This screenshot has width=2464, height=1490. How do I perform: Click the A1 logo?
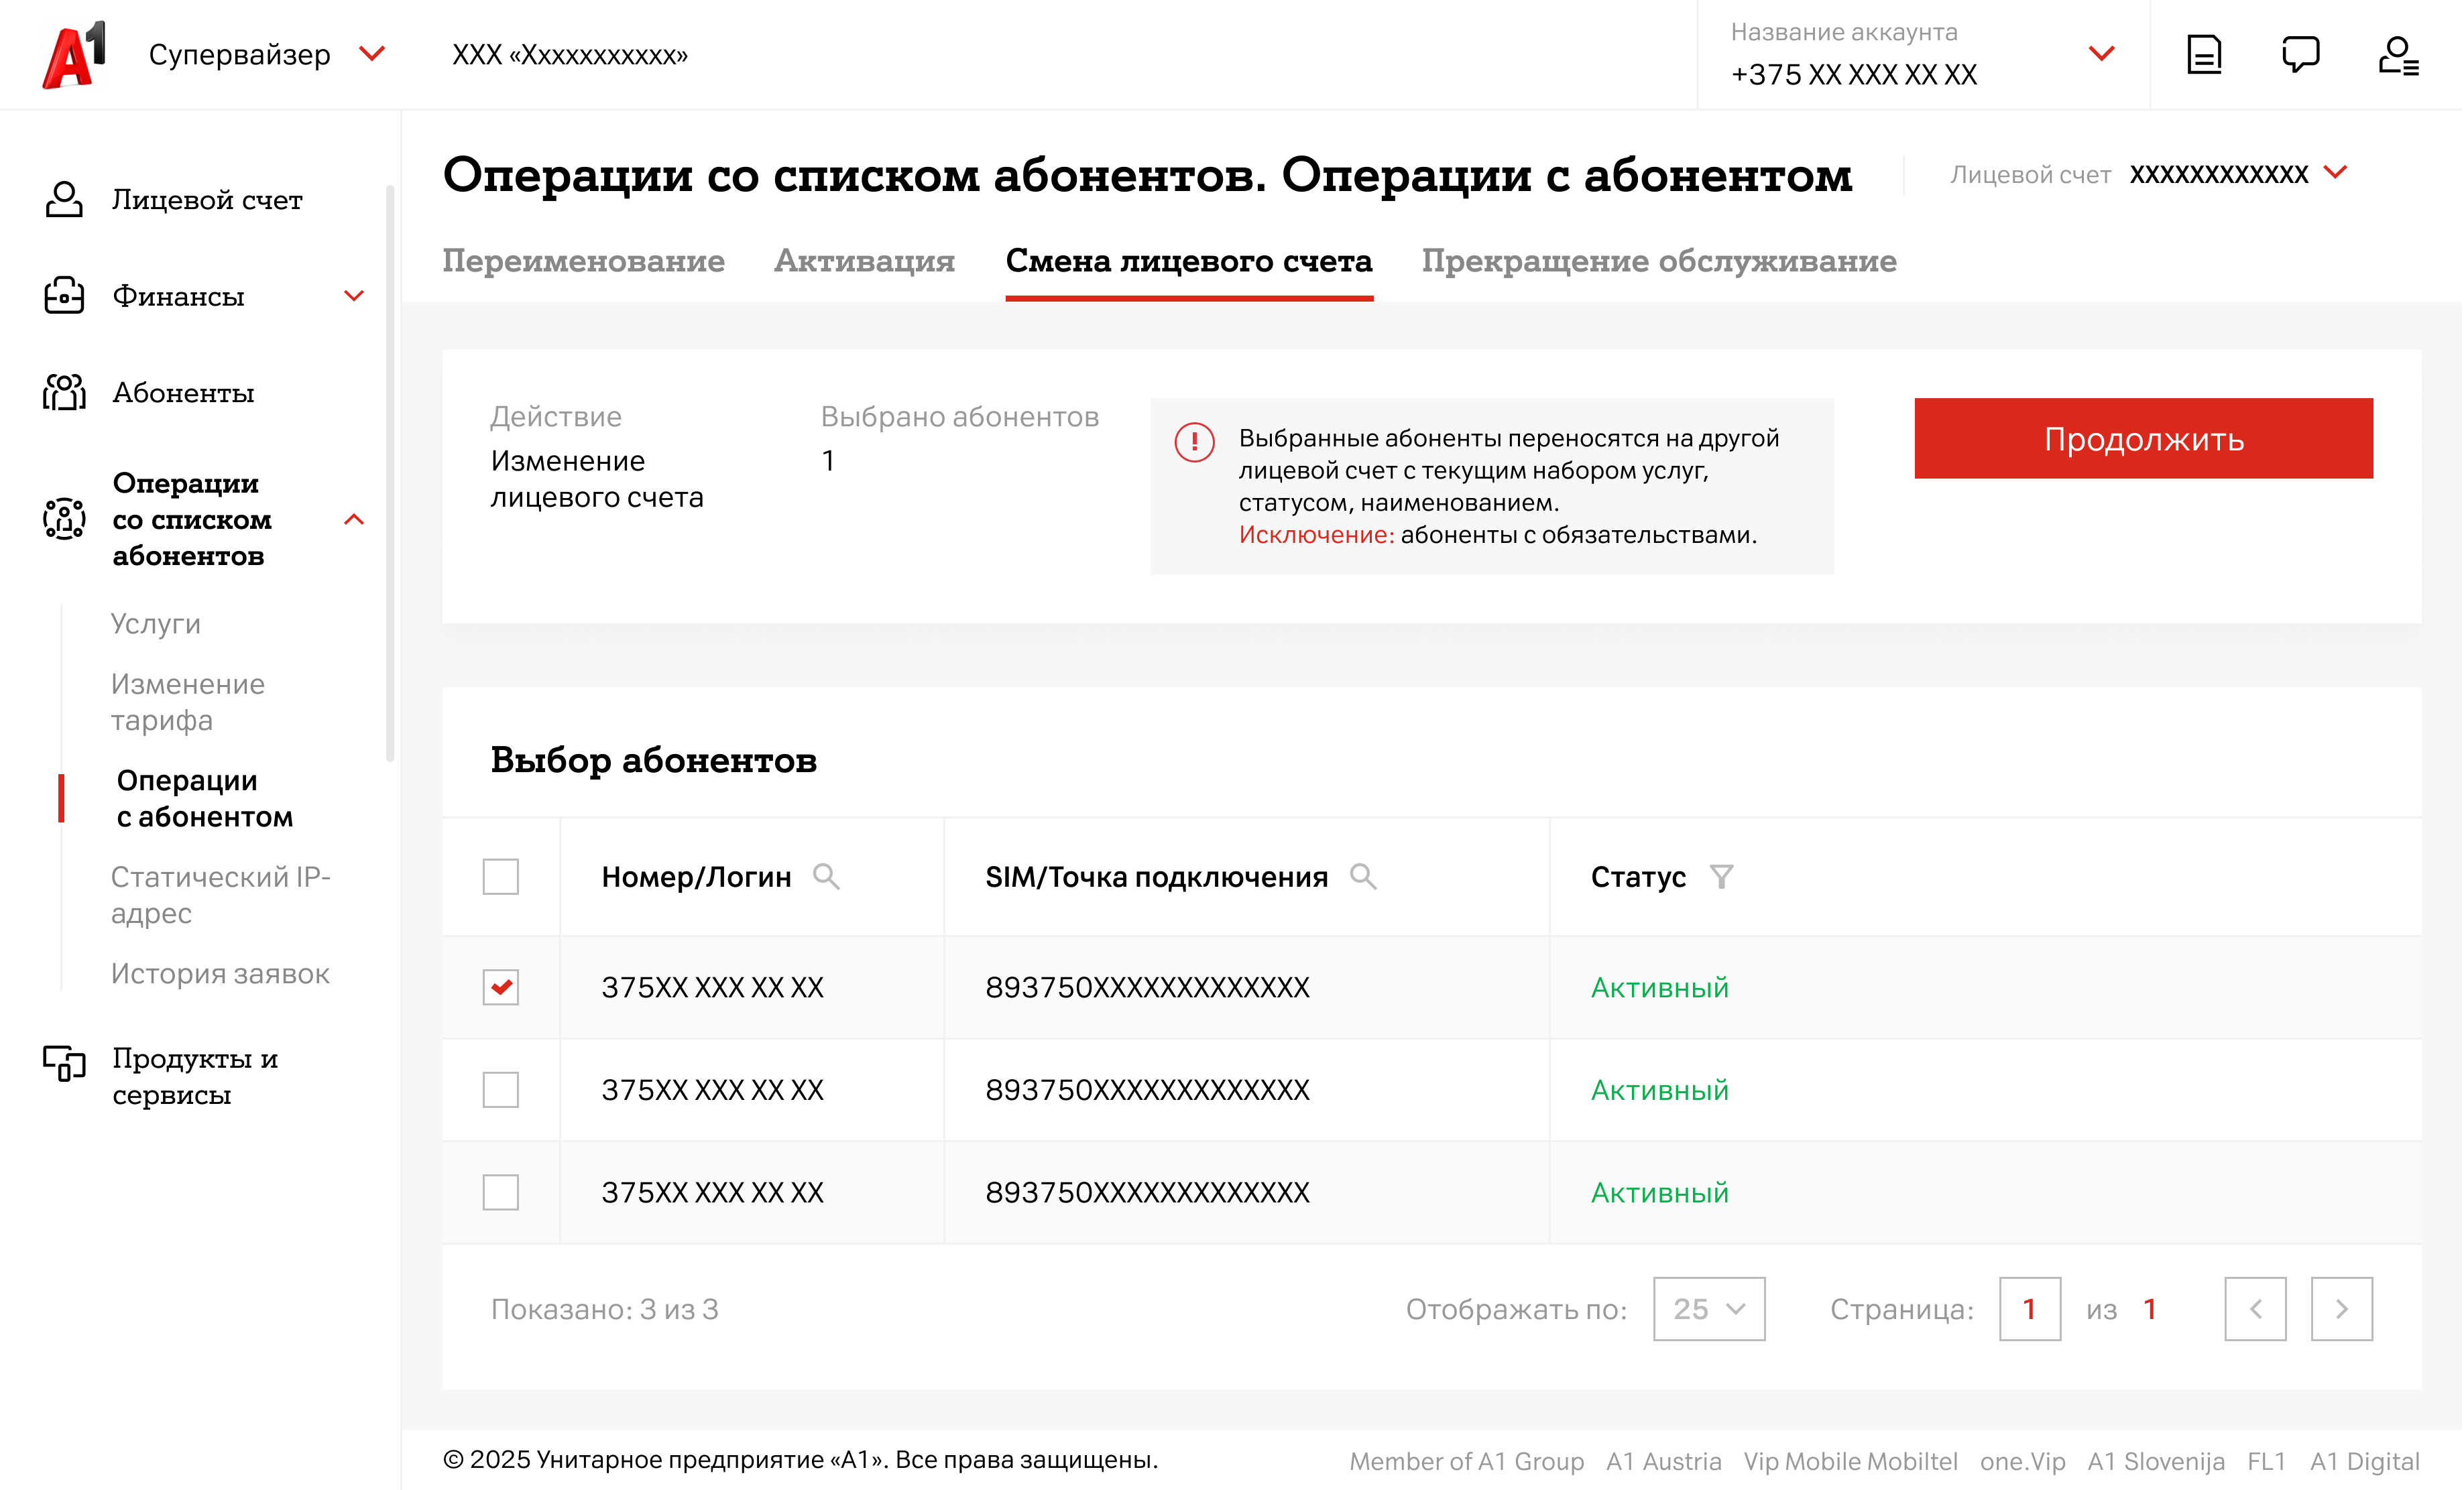tap(73, 55)
